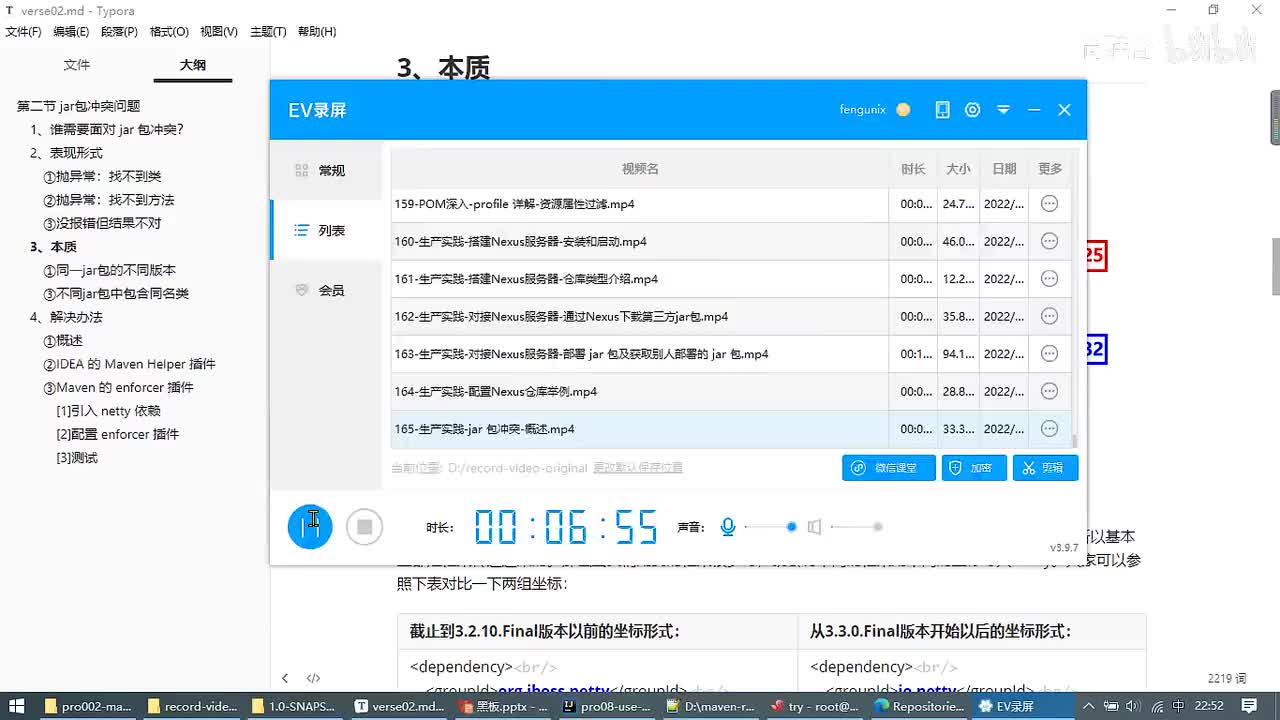The height and width of the screenshot is (720, 1280).
Task: Adjust the speaker volume slider
Action: click(x=857, y=527)
